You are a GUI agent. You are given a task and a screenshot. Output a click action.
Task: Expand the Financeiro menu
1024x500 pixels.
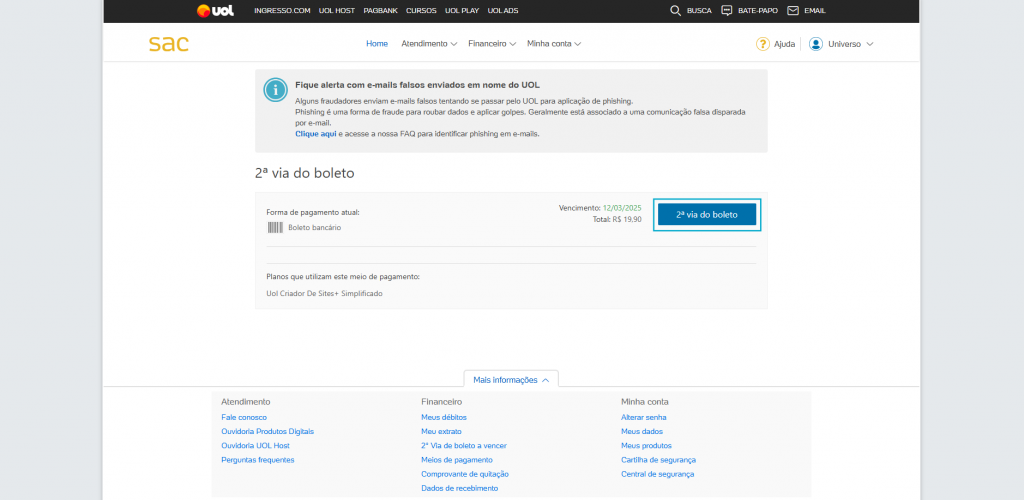click(492, 44)
